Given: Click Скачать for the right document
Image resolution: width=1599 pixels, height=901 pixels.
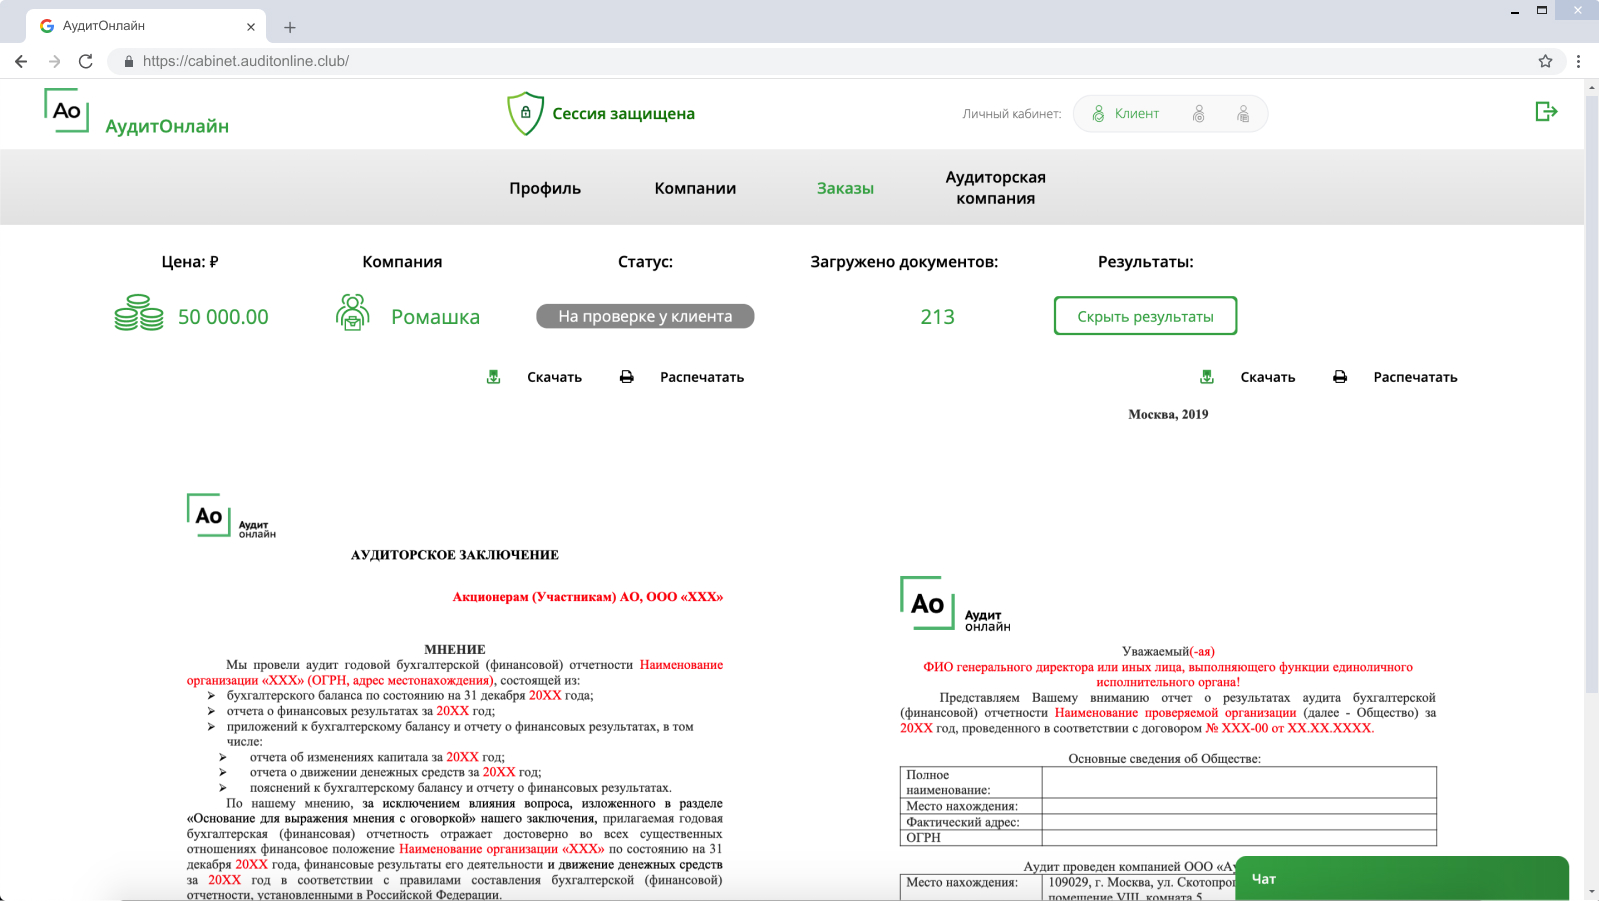Looking at the screenshot, I should (1268, 377).
